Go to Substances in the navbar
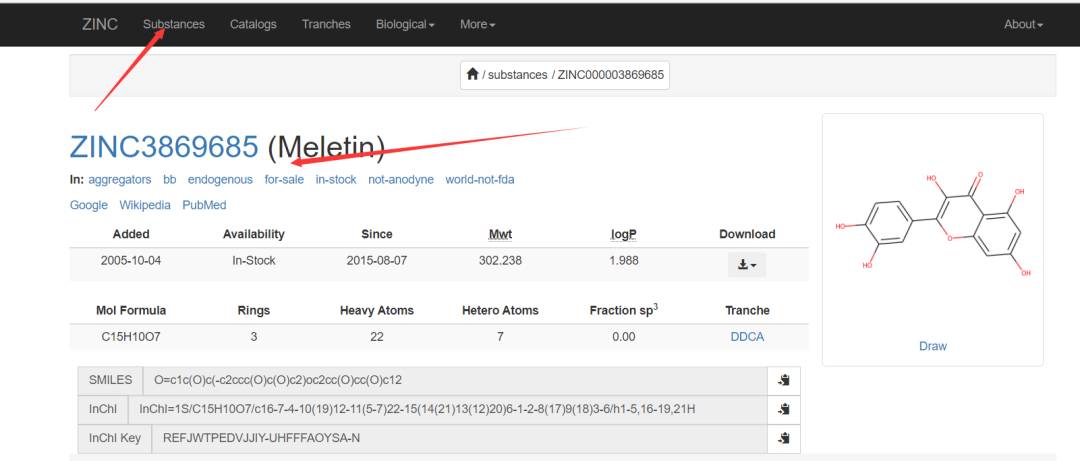The image size is (1080, 461). [x=174, y=24]
